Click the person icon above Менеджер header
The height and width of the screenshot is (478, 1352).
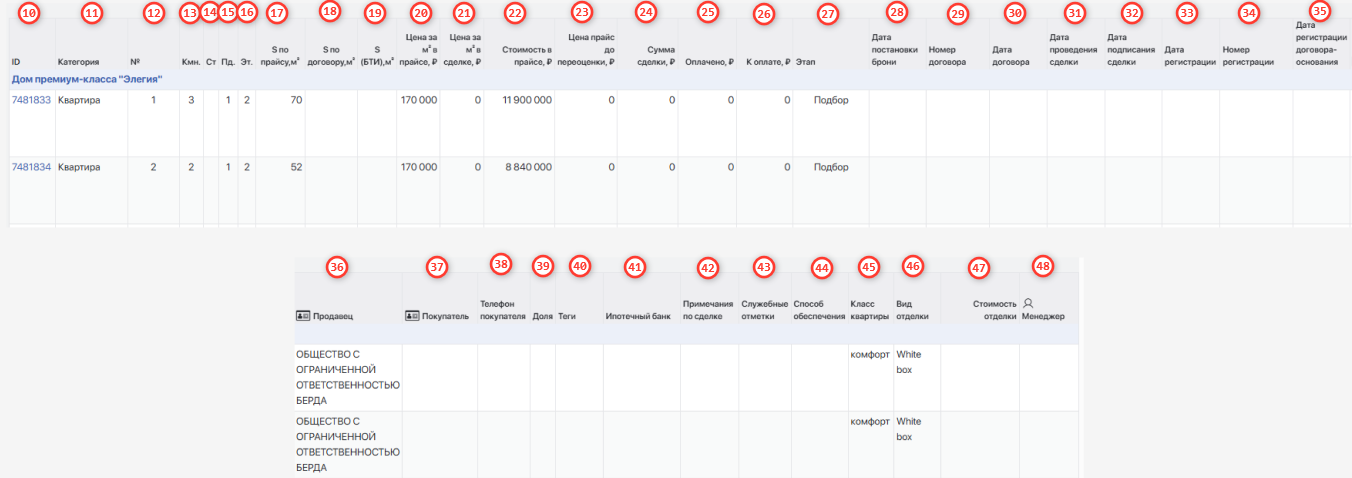[1028, 303]
